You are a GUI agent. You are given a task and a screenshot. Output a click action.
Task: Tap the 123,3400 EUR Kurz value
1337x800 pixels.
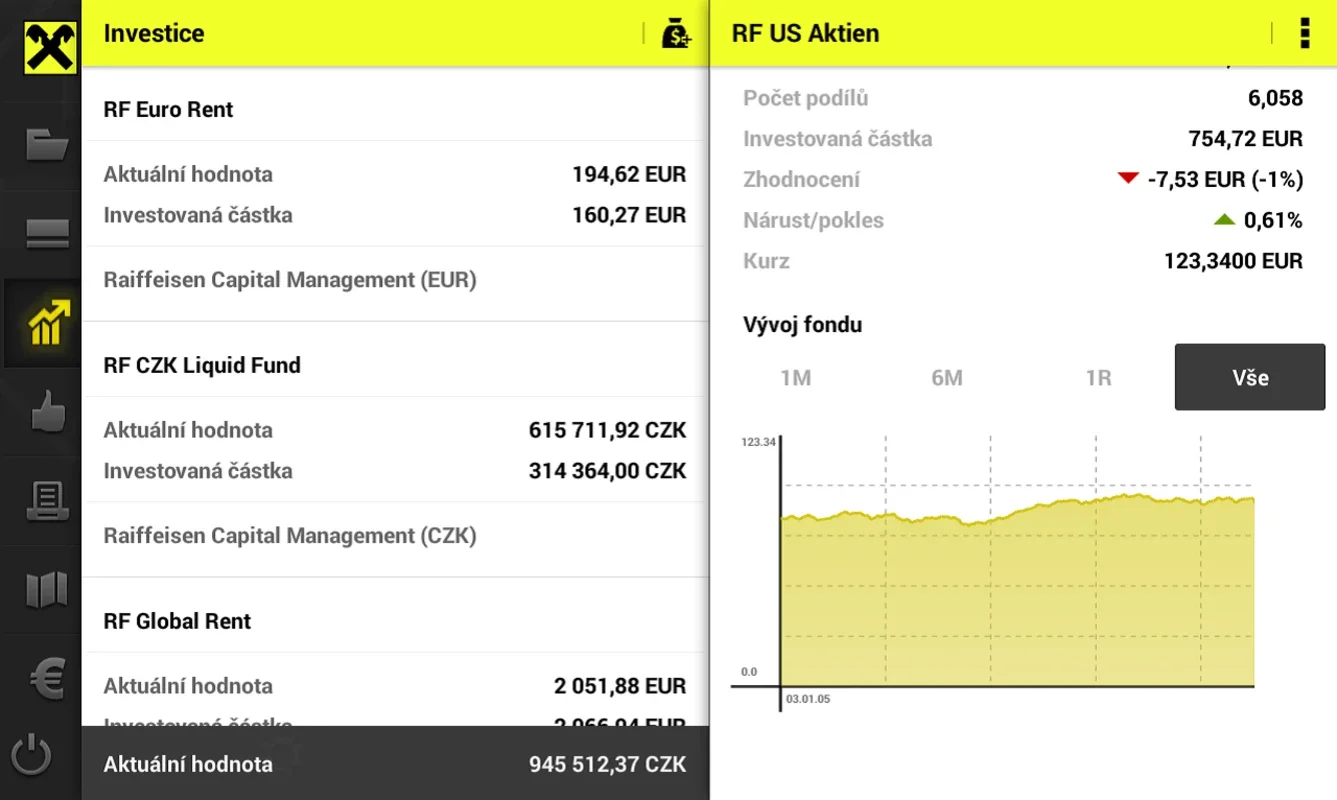click(x=1233, y=262)
